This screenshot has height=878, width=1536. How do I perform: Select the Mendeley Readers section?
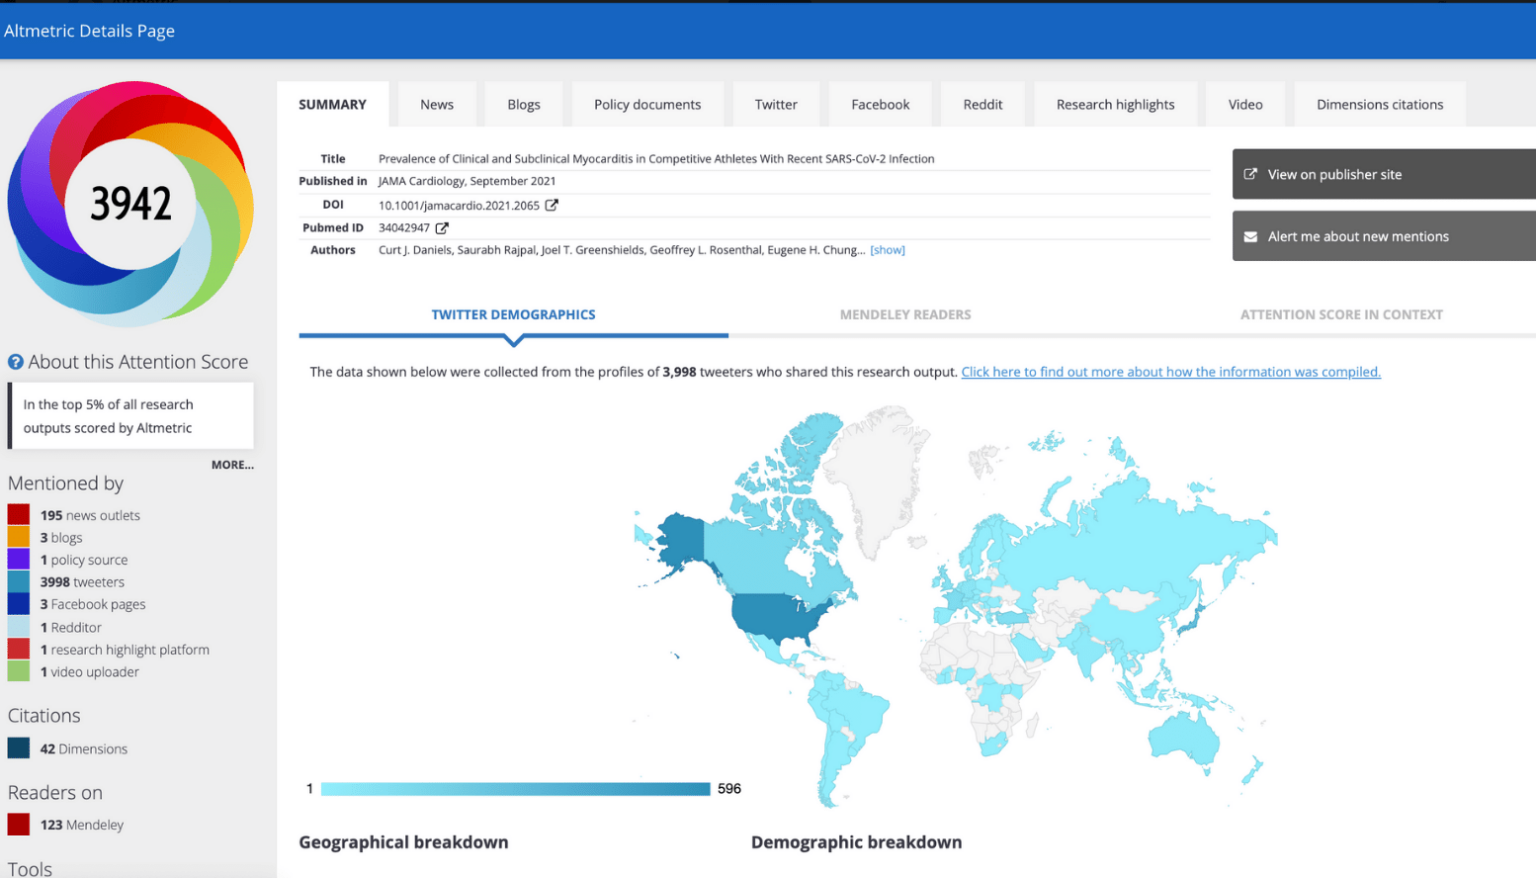[x=905, y=314]
